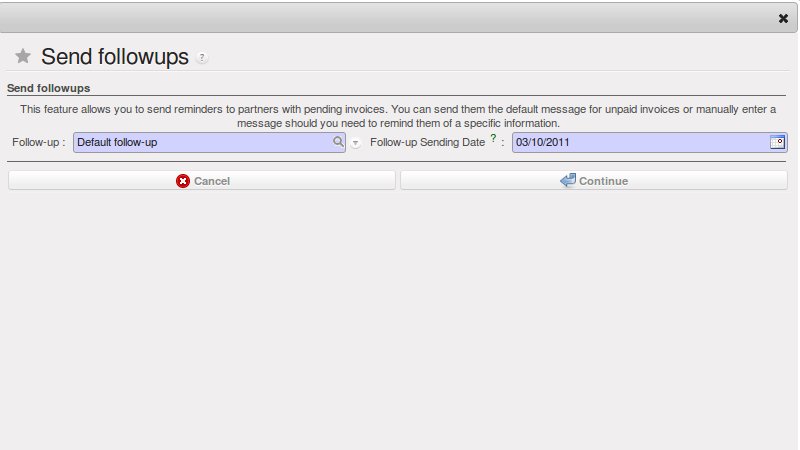Click the green help mark by Sending Date
800x450 pixels.
[493, 139]
